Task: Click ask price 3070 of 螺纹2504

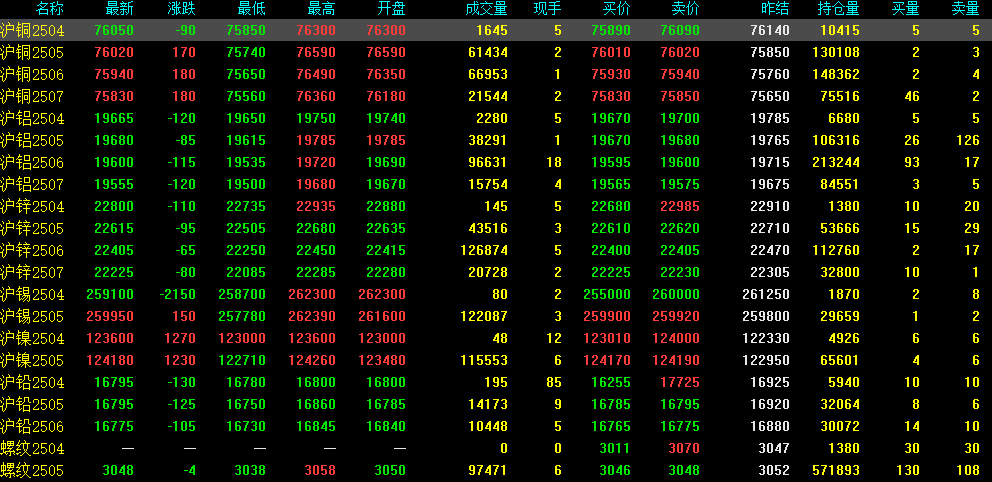Action: (x=684, y=449)
